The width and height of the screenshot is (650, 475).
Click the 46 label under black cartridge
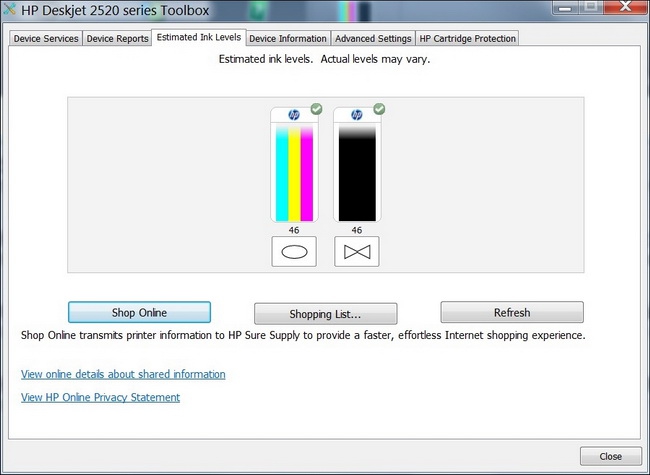357,230
